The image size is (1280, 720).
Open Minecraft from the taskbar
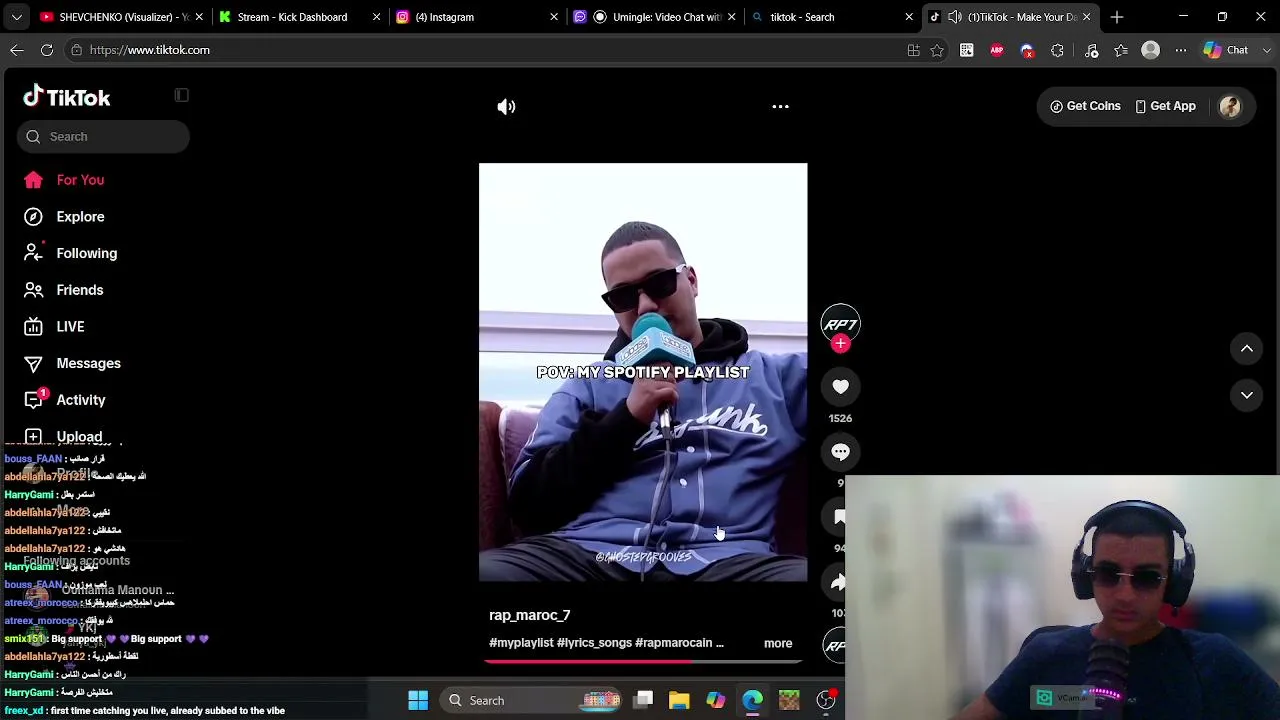tap(789, 700)
